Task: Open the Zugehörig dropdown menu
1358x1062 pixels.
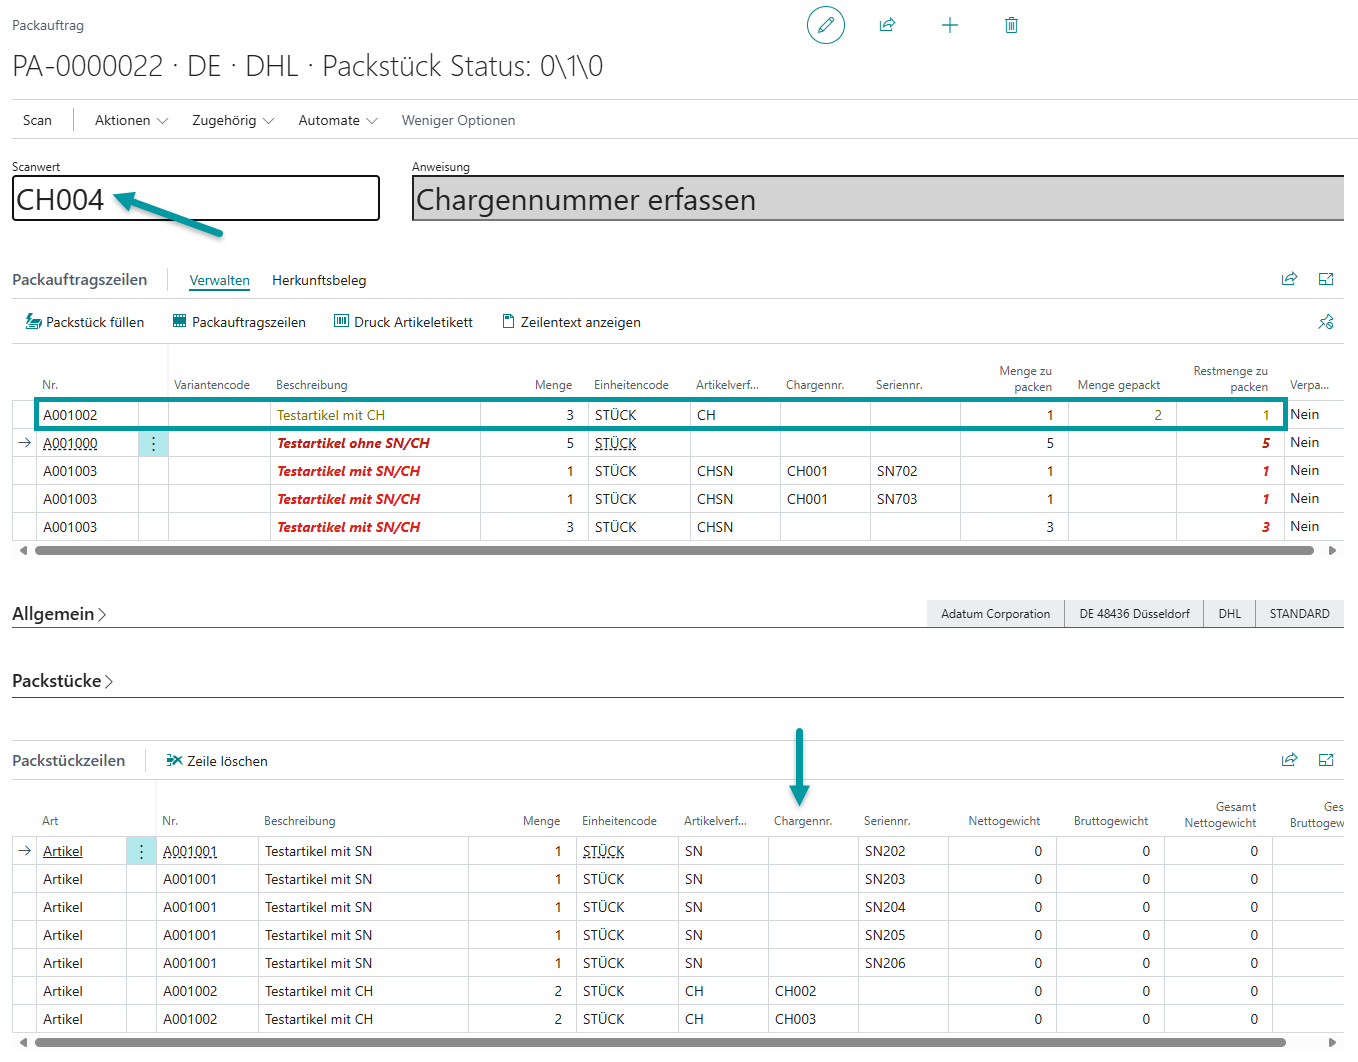Action: [x=232, y=120]
